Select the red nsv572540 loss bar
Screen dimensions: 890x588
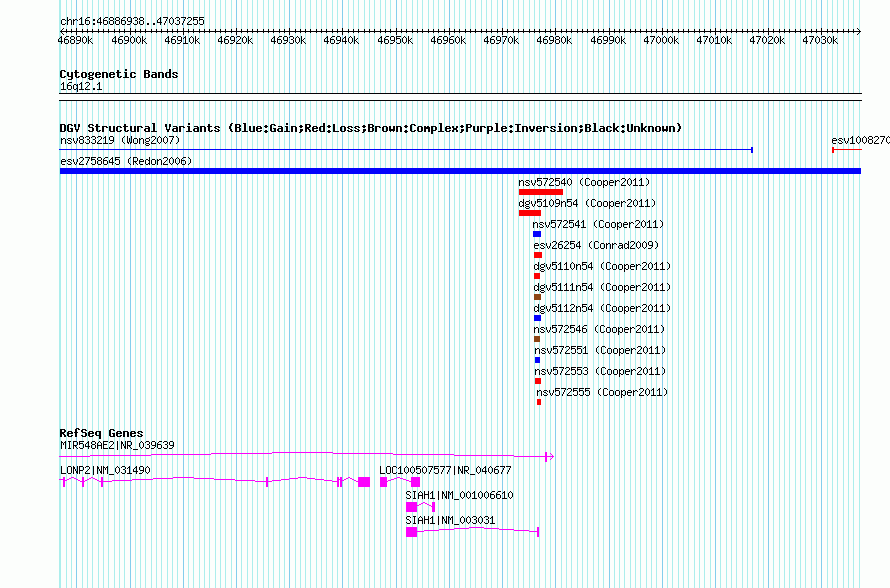click(541, 192)
